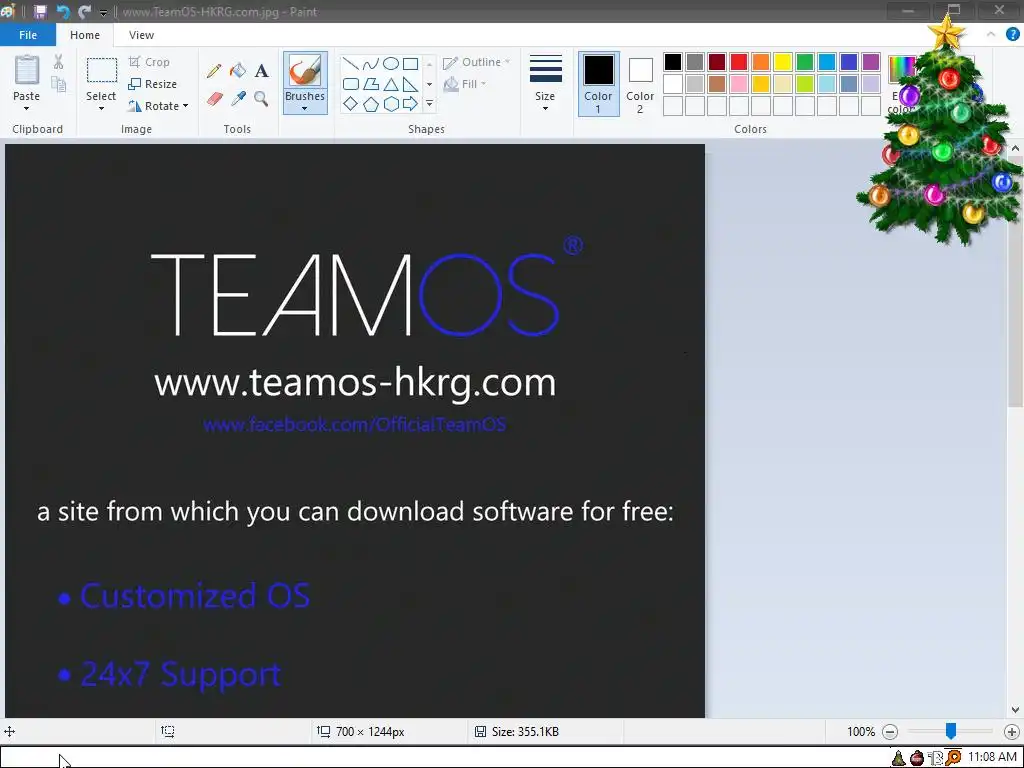Expand the Paste options arrow
Viewport: 1024px width, 768px height.
pos(27,108)
